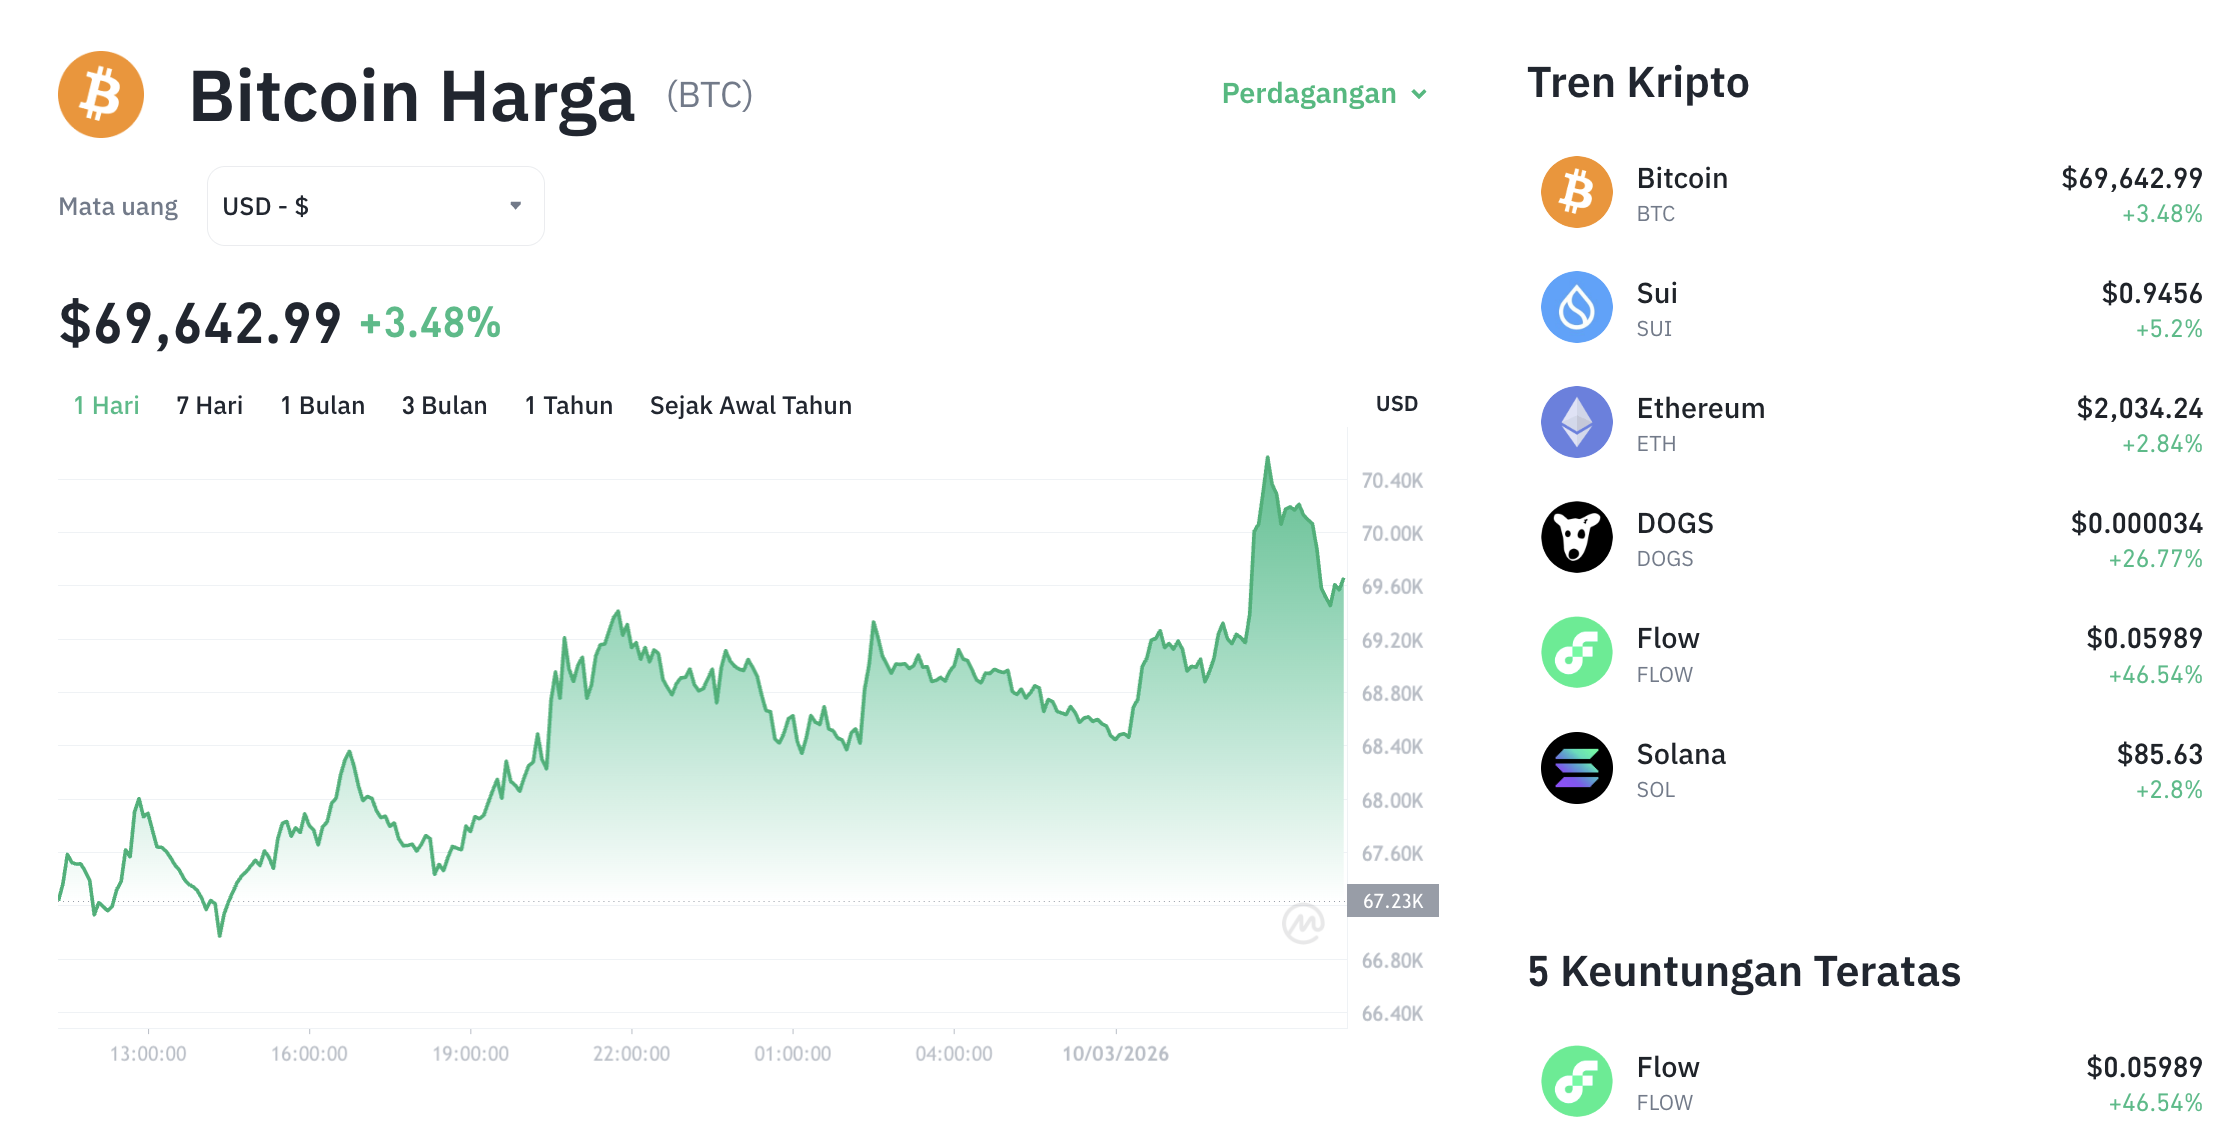Select the Bitcoin icon in Tren Kripto

pyautogui.click(x=1577, y=191)
